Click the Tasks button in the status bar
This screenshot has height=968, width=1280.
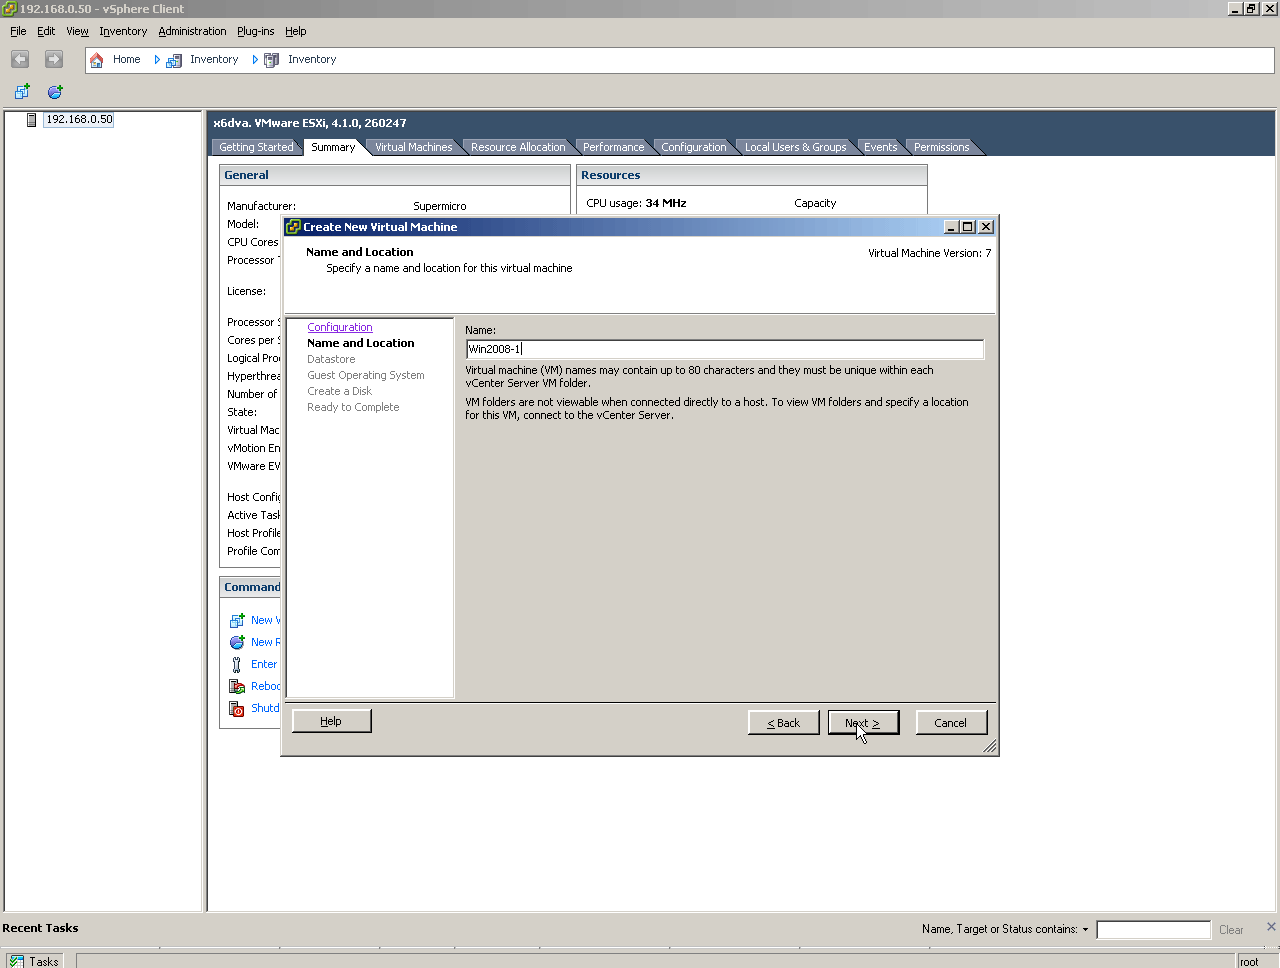point(34,961)
